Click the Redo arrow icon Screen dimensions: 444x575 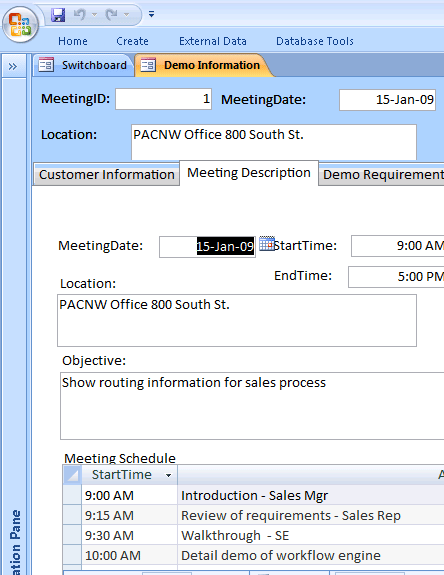click(111, 15)
